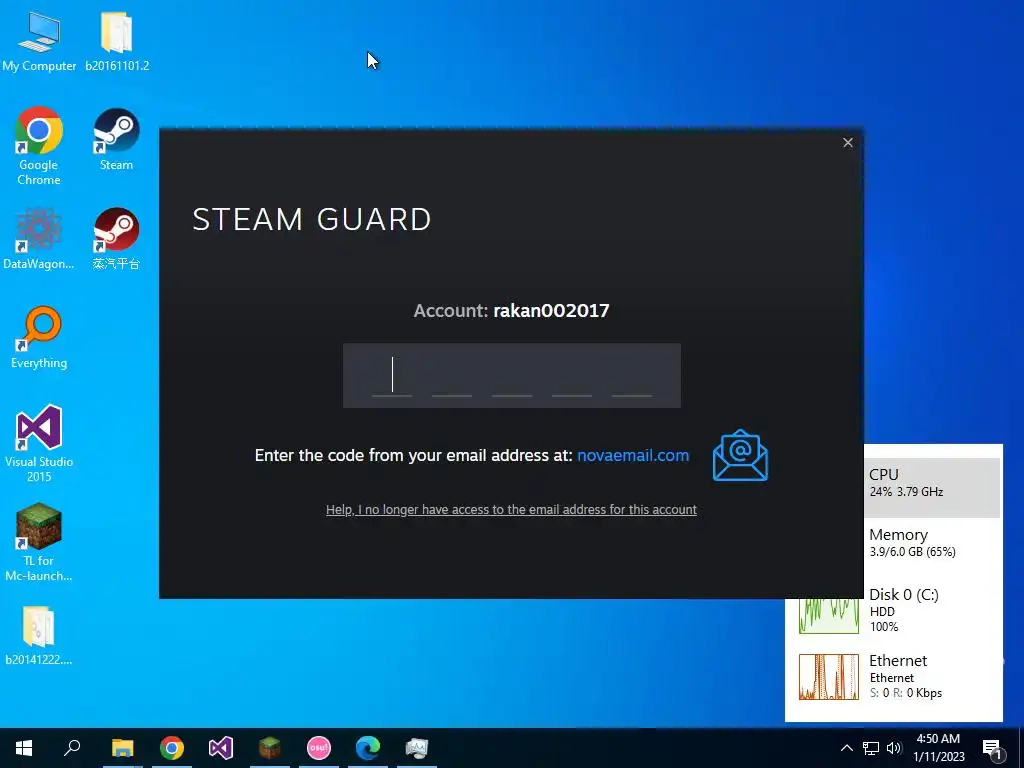1024x768 pixels.
Task: Click the Ethernet throughput graph thumbnail
Action: (x=829, y=677)
